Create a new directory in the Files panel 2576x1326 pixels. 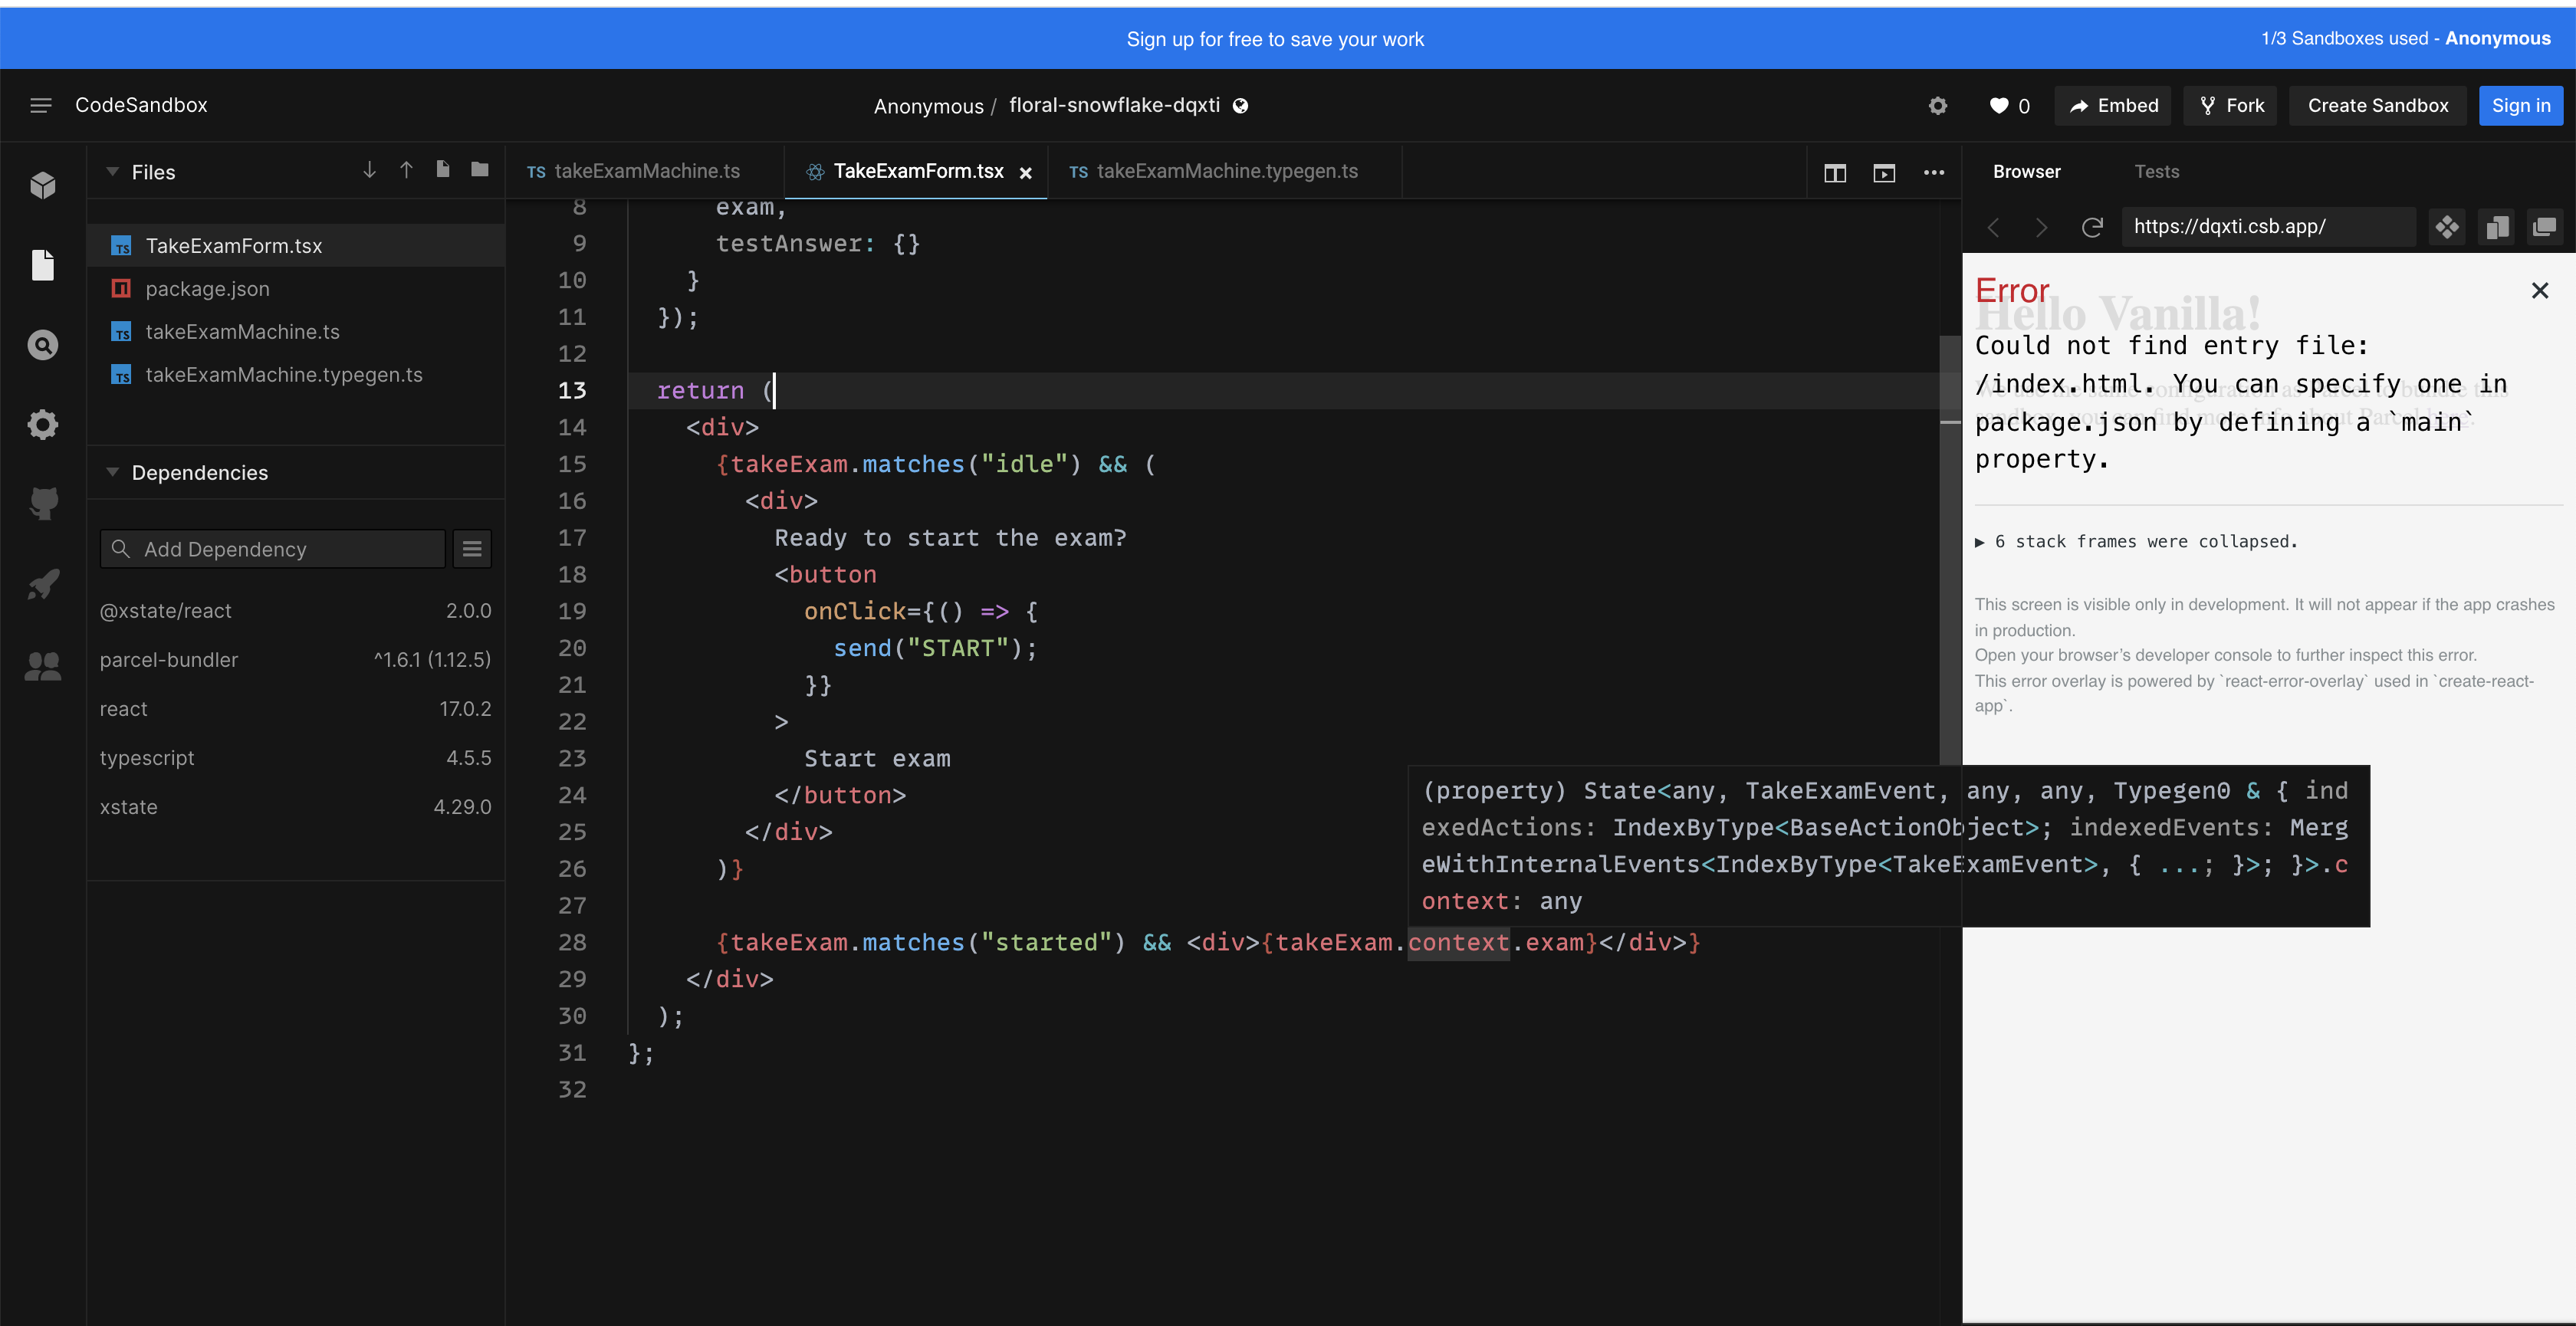click(x=479, y=170)
